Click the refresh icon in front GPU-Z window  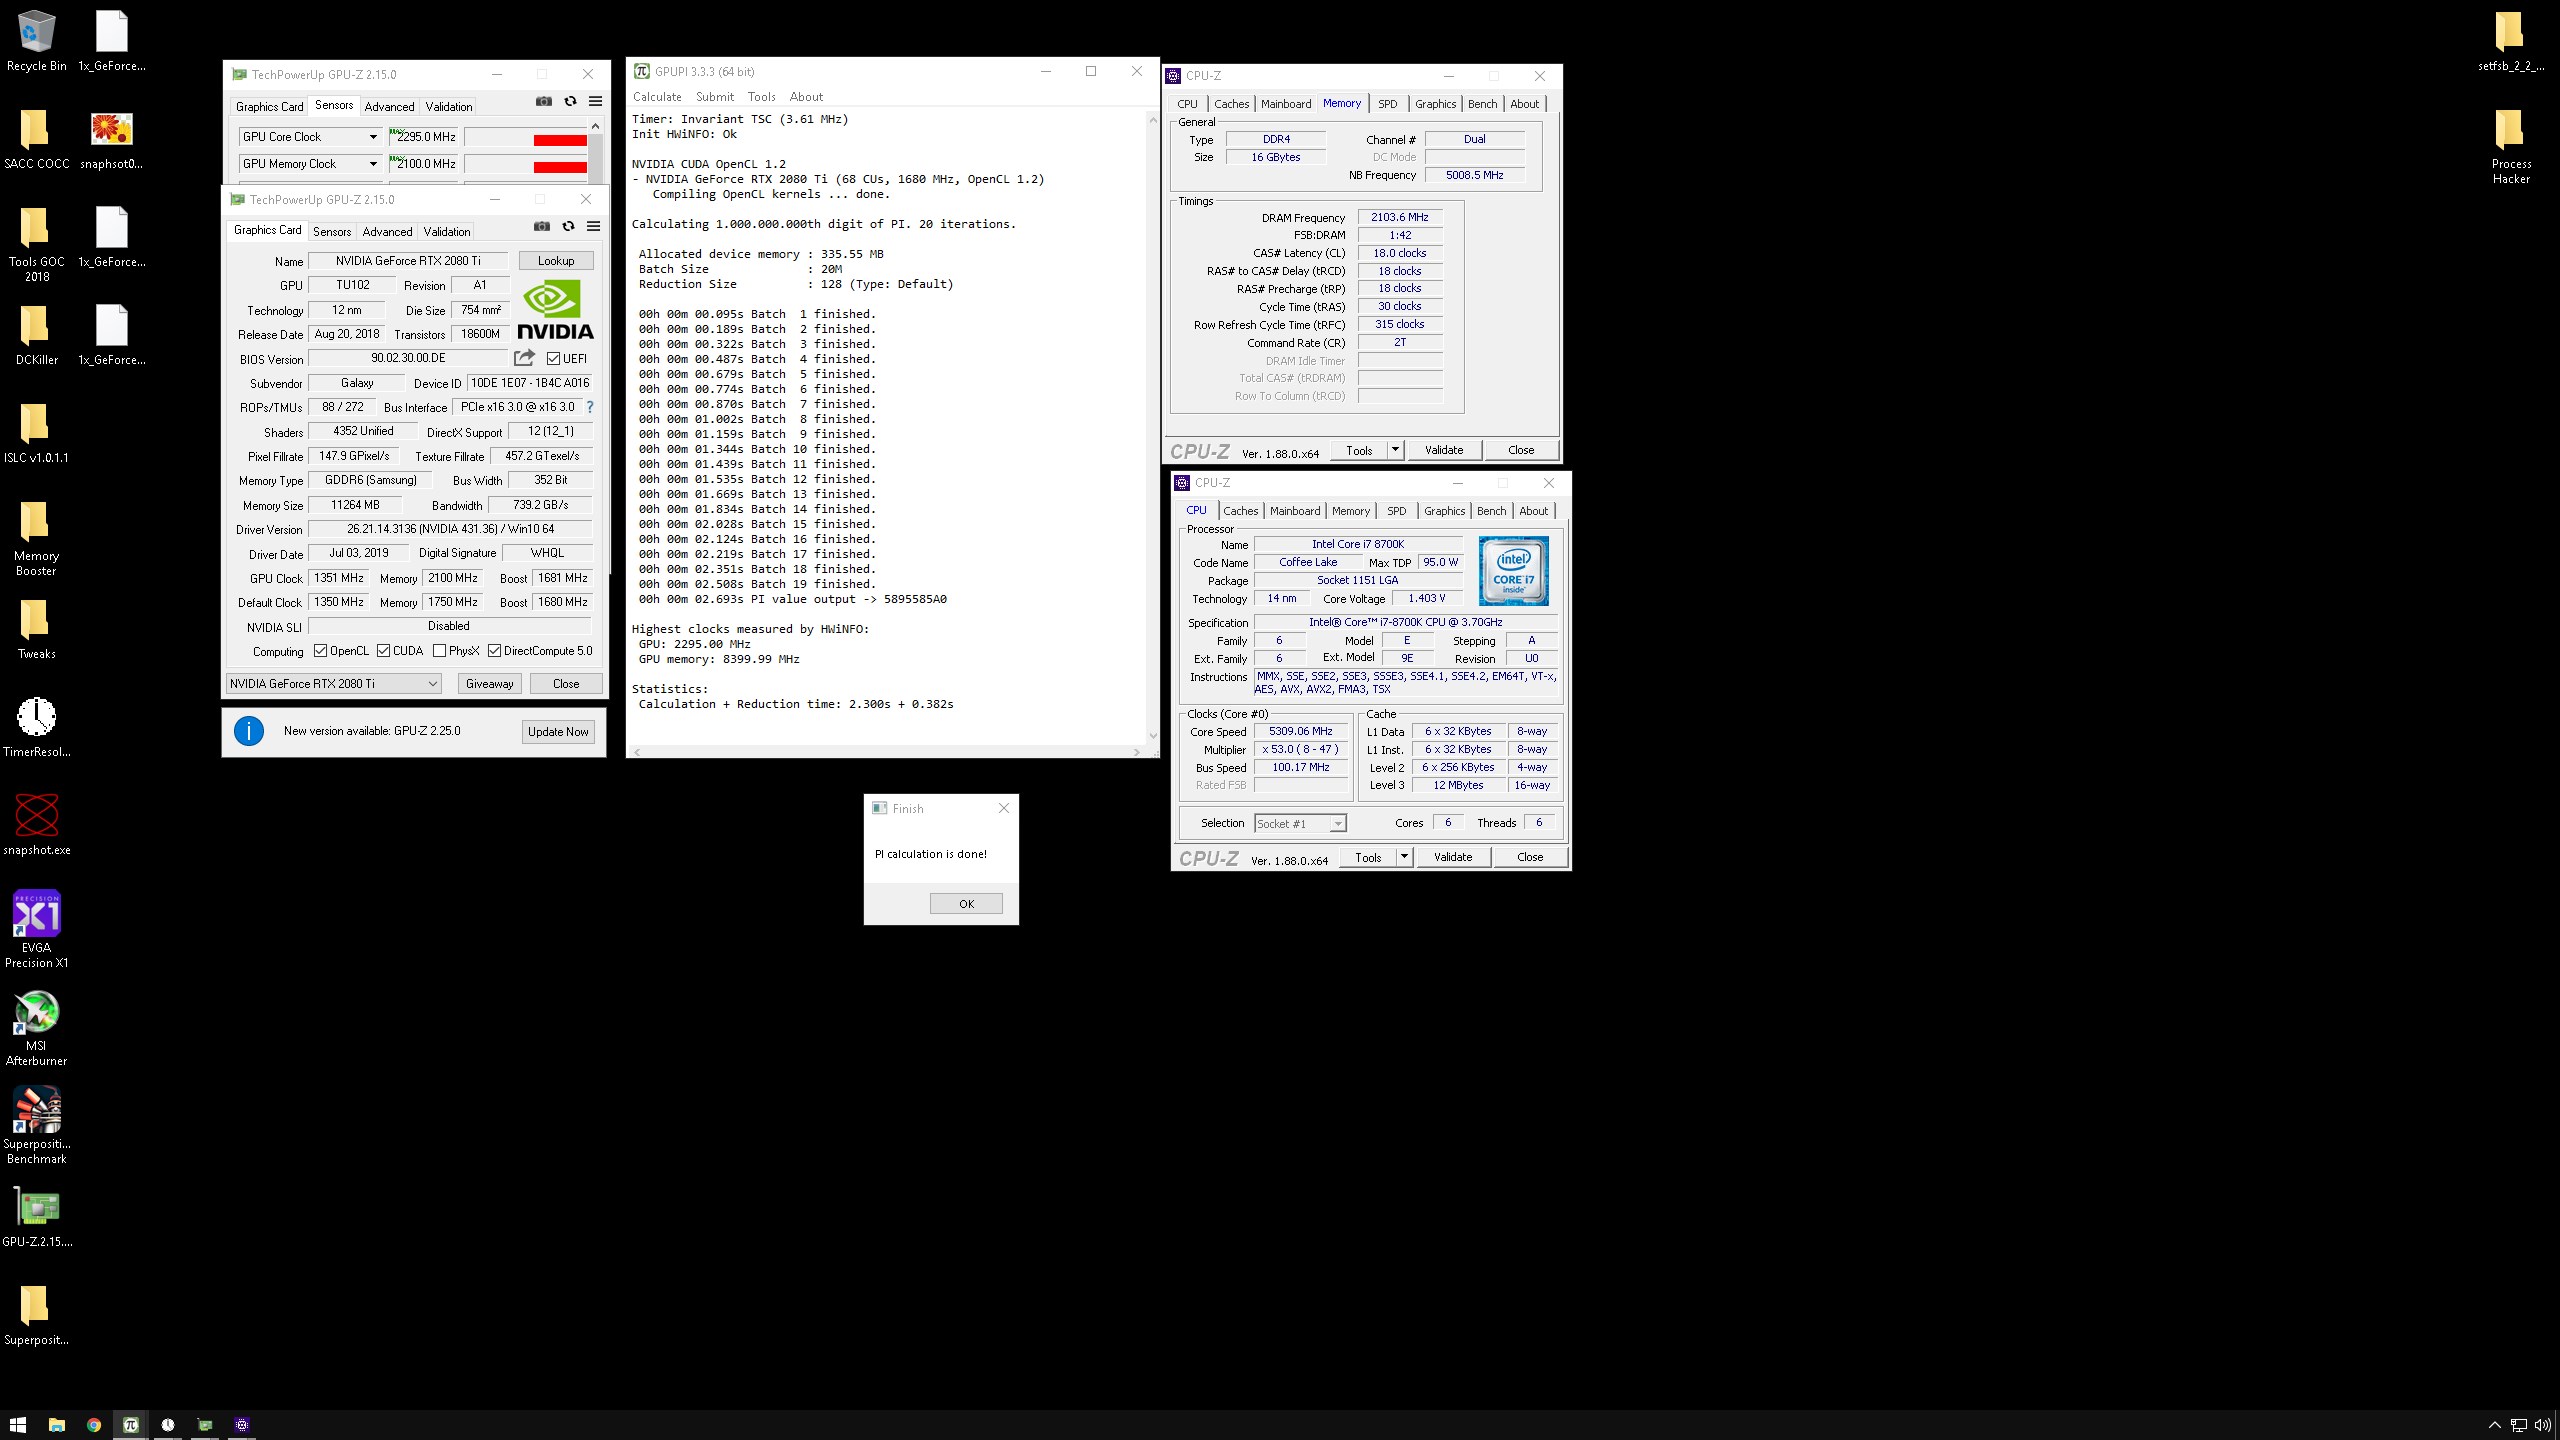[568, 226]
